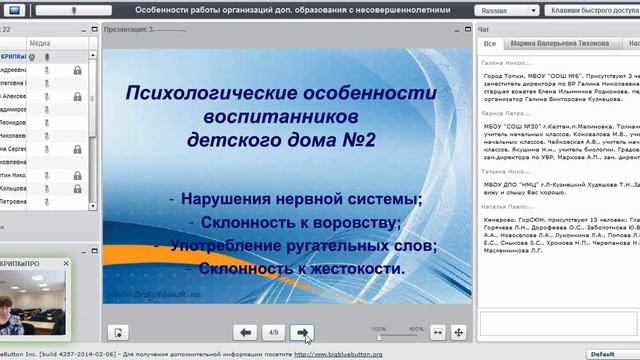Click the microphone icon in the Петровна row
Image resolution: width=640 pixels, height=360 pixels.
coord(47,202)
